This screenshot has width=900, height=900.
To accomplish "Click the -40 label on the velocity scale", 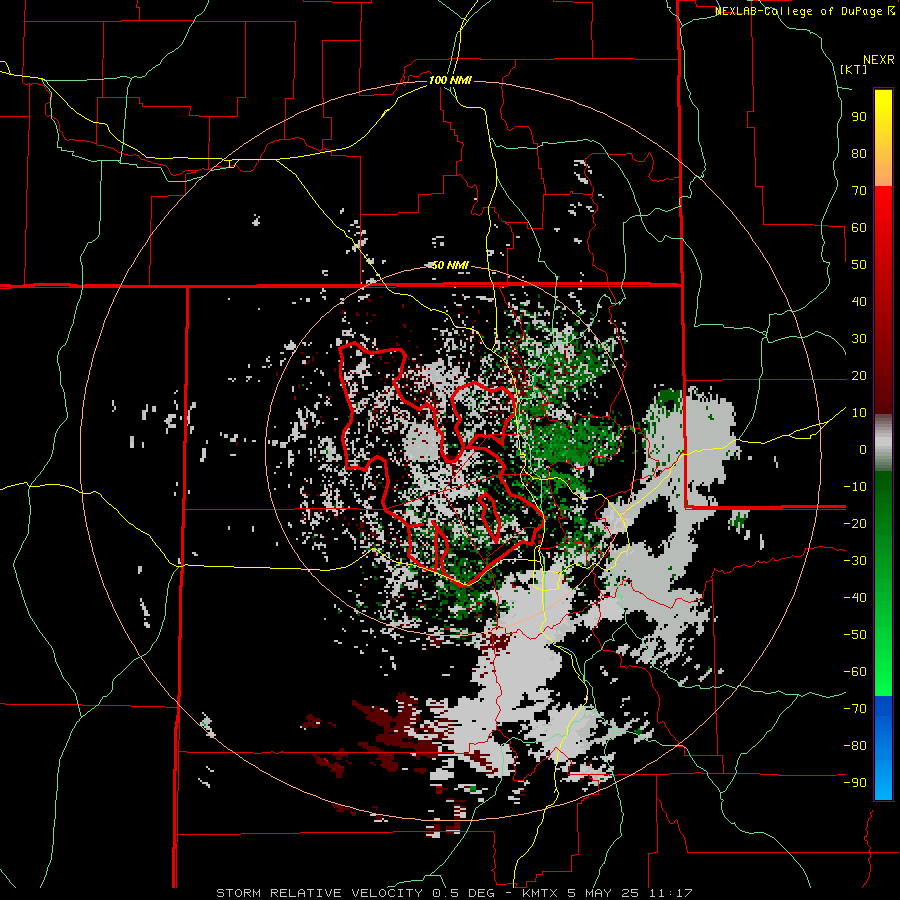I will click(x=855, y=598).
